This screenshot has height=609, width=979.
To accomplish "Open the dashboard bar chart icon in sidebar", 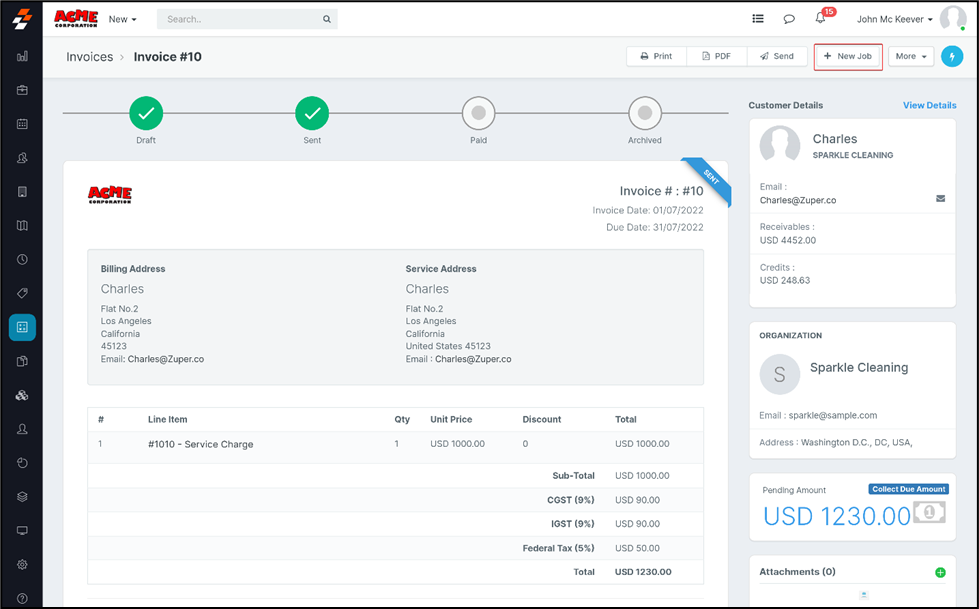I will coord(22,57).
